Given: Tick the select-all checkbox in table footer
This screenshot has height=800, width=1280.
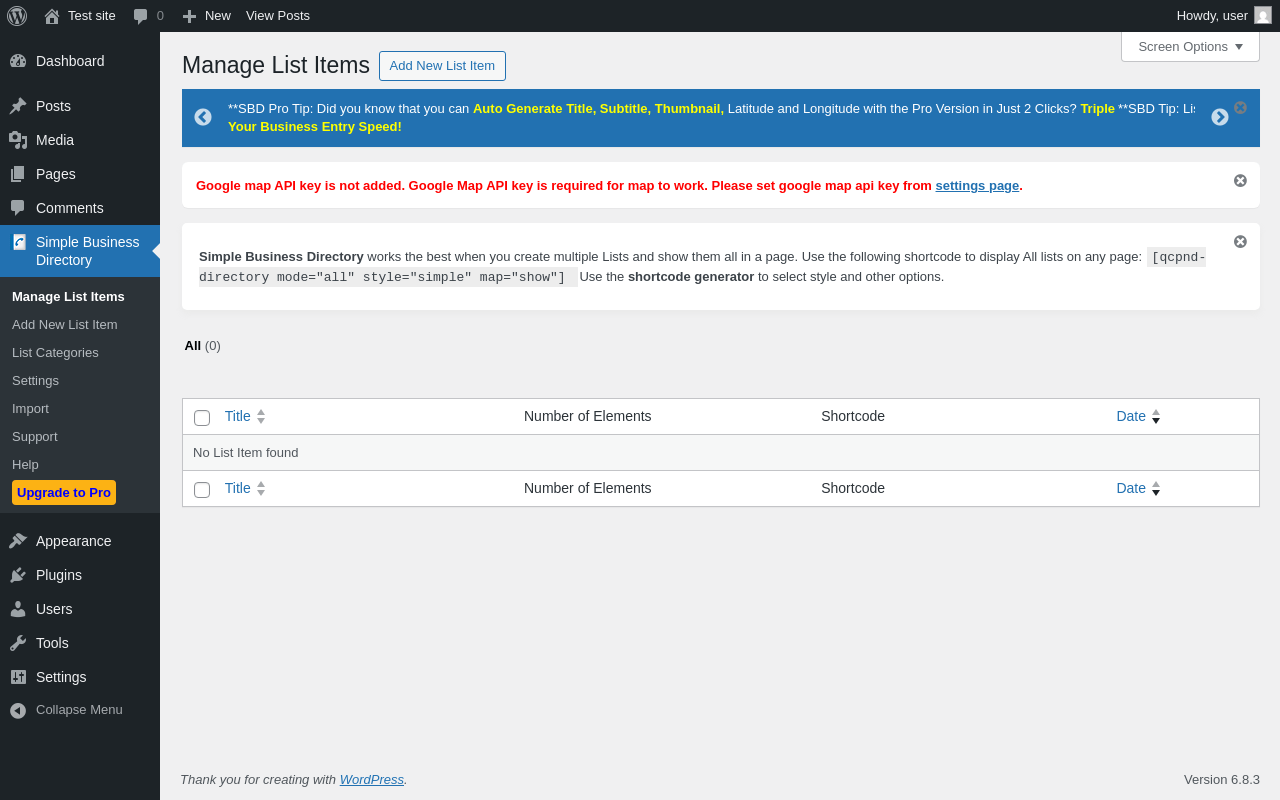Looking at the screenshot, I should (x=202, y=490).
